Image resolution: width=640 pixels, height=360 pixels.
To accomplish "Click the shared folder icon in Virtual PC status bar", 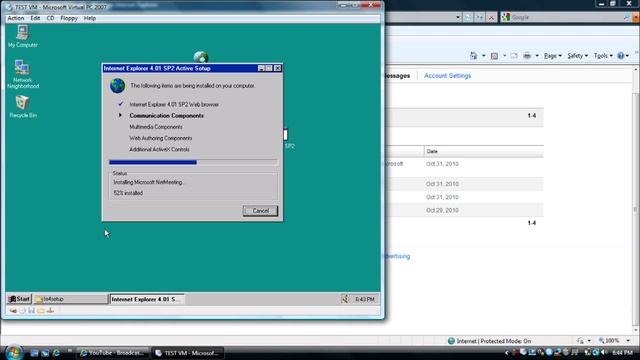I will click(41, 311).
